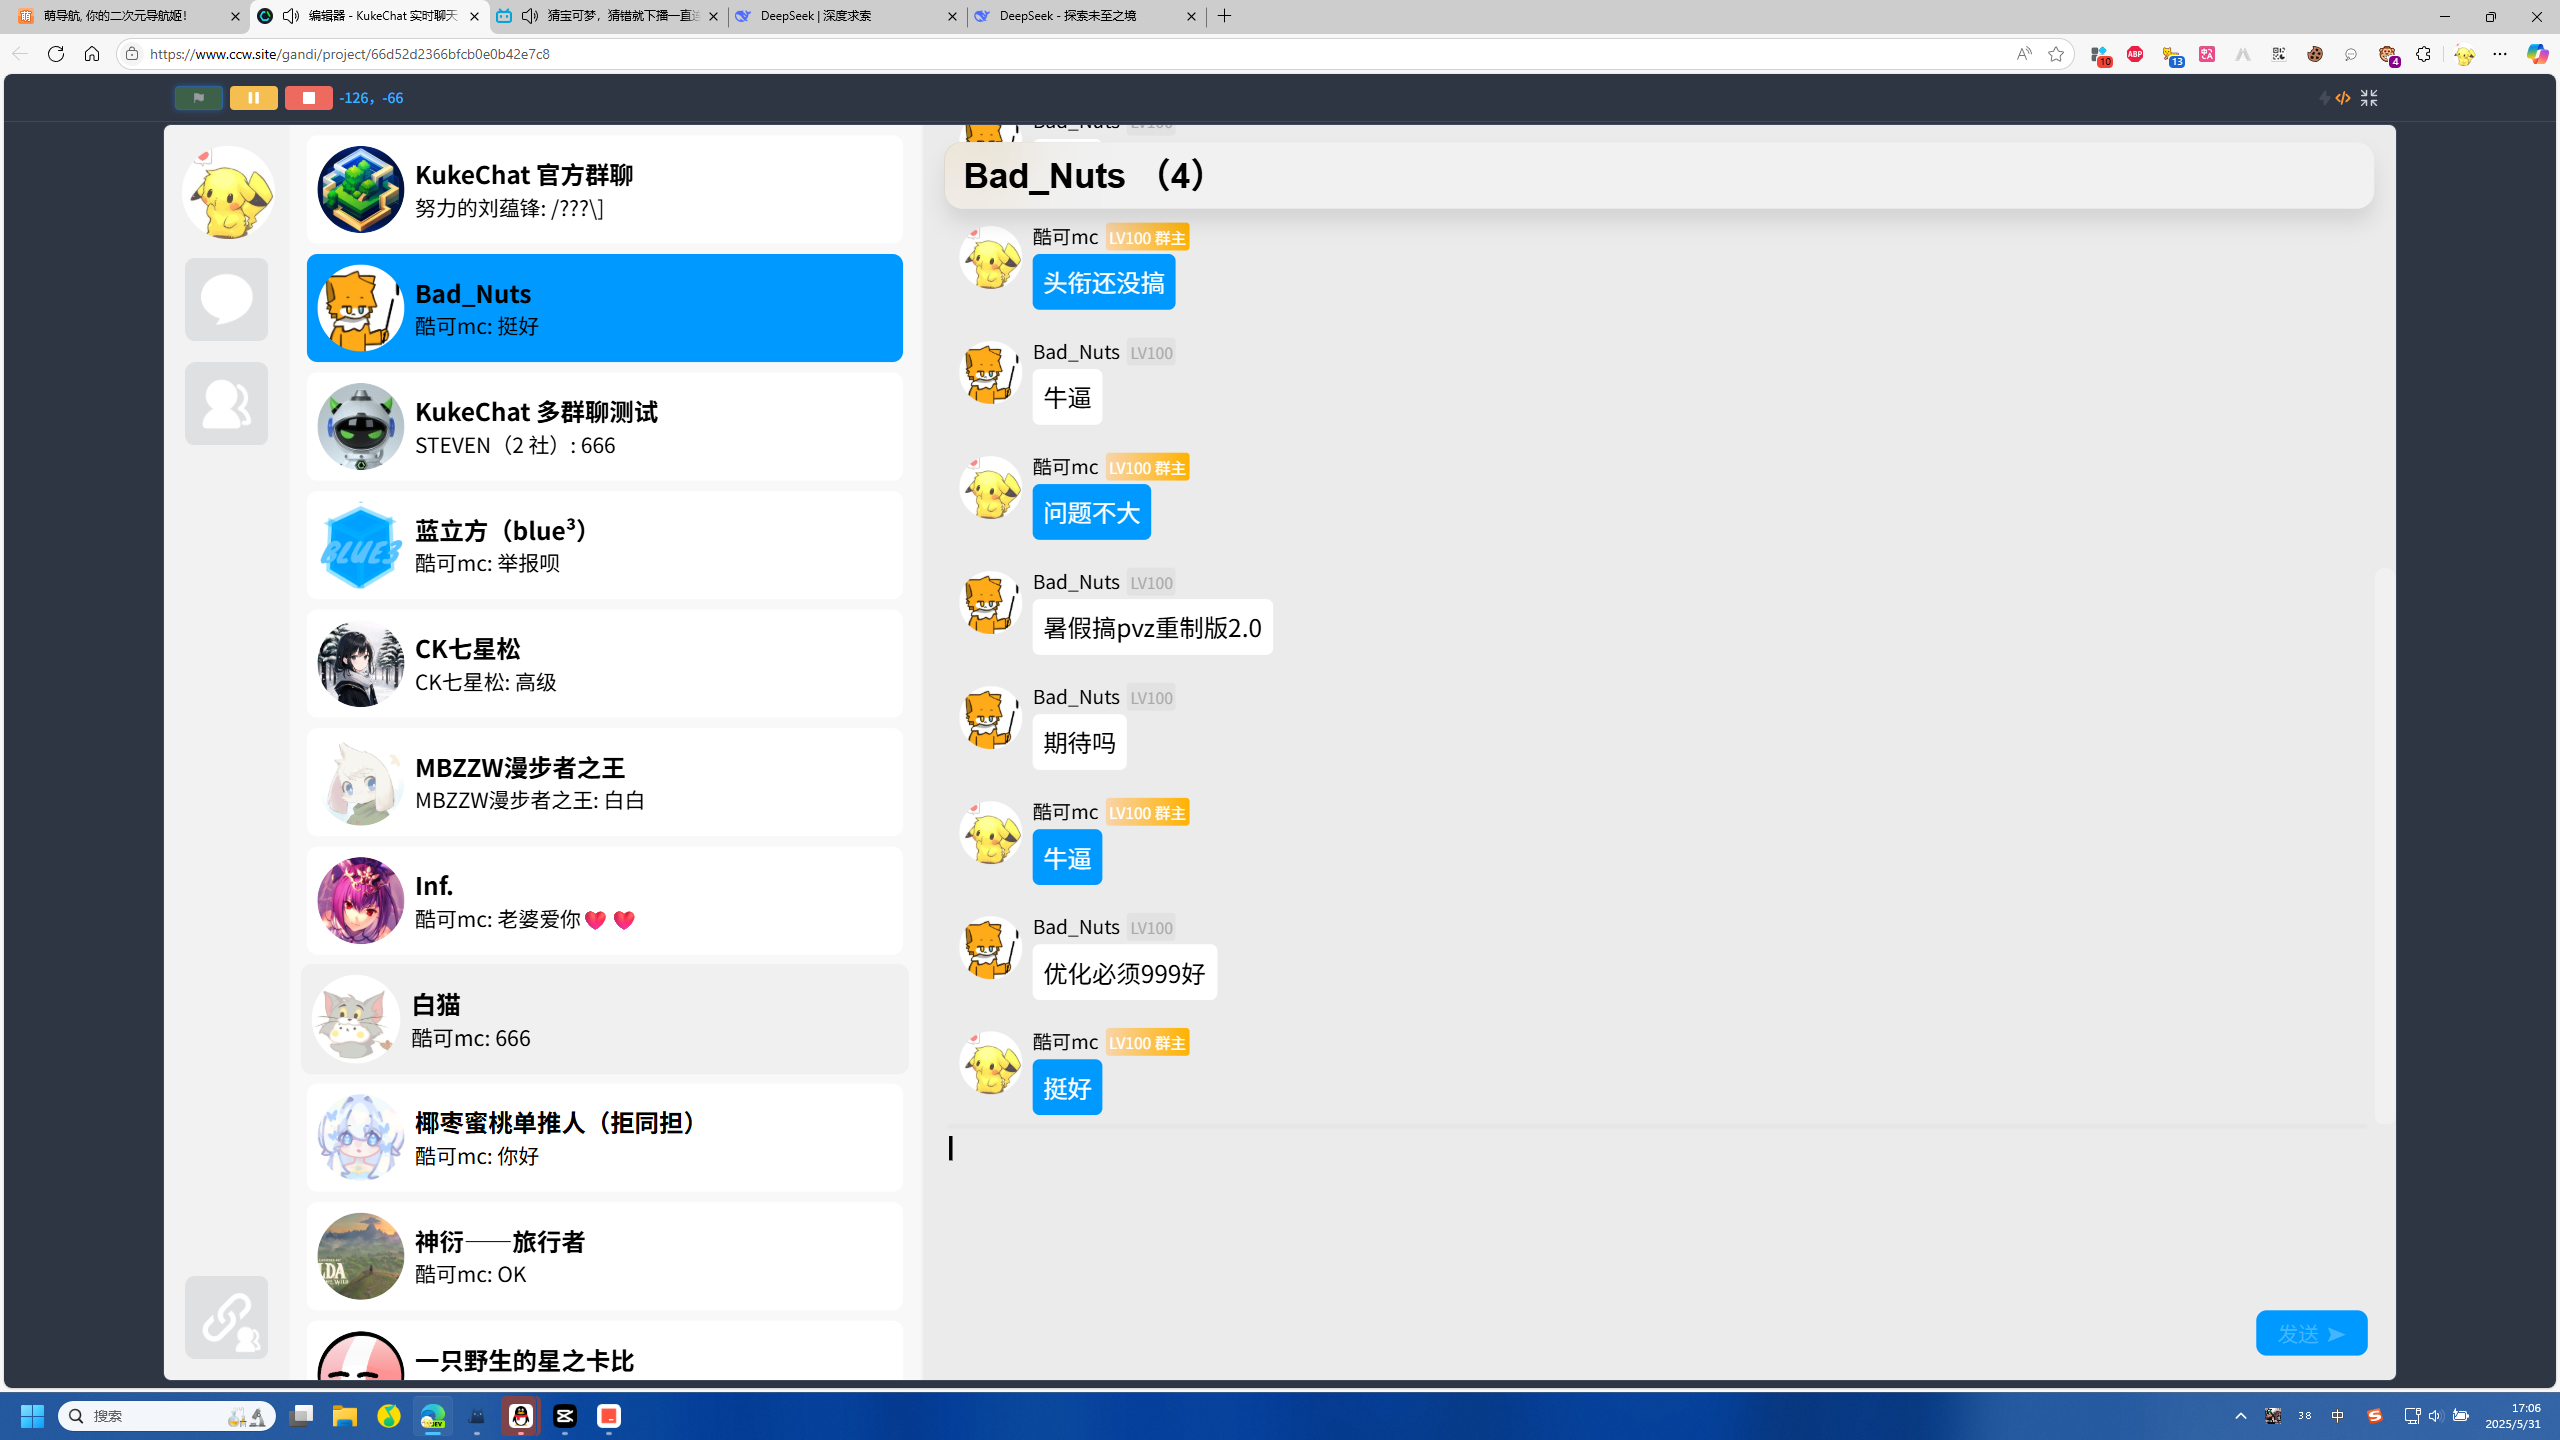Open 椰枣蜜桃单推人 conversation
The image size is (2560, 1440).
tap(604, 1137)
